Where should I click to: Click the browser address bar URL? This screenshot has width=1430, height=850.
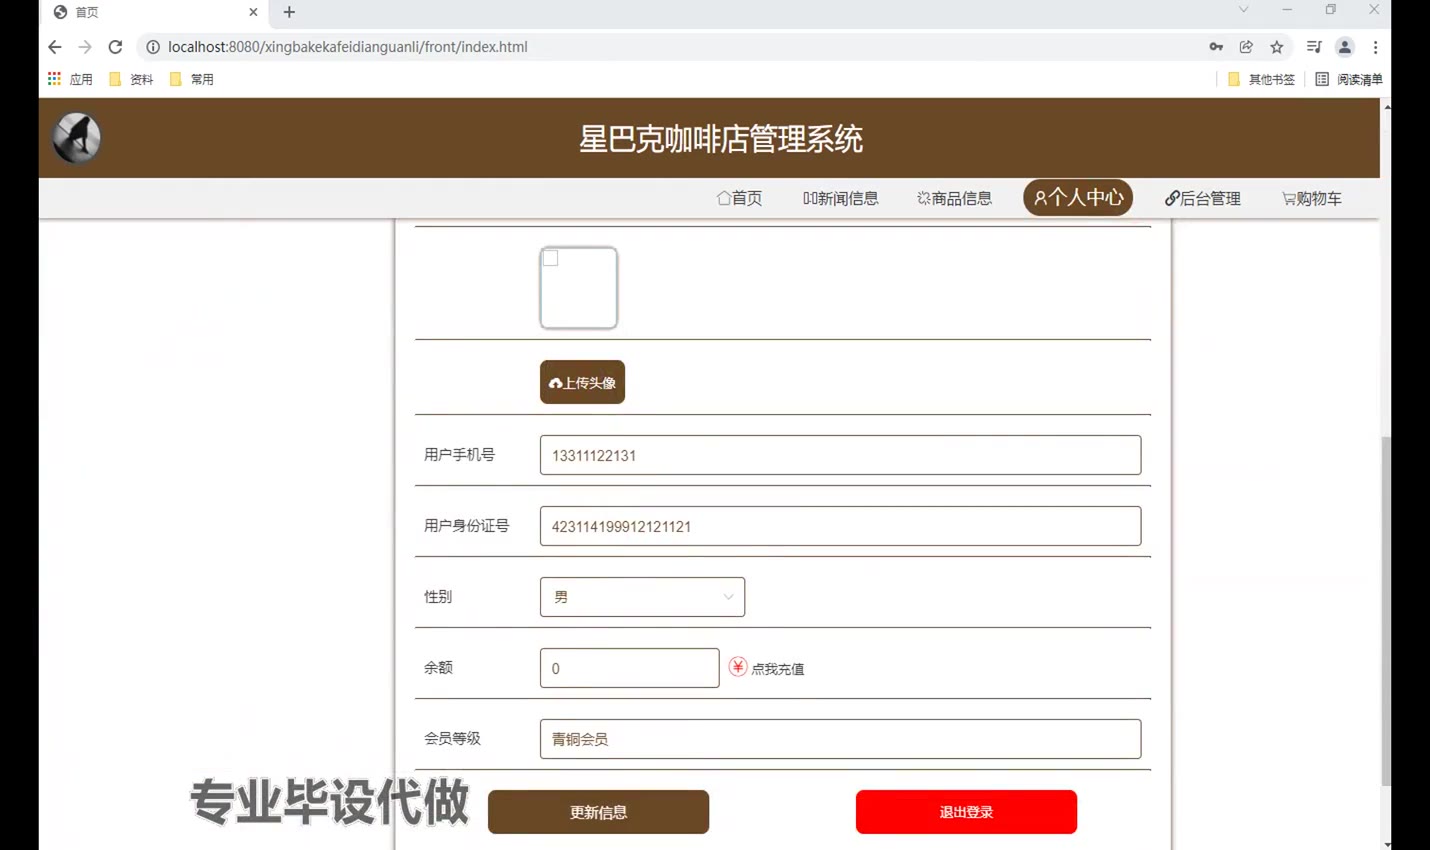coord(348,47)
